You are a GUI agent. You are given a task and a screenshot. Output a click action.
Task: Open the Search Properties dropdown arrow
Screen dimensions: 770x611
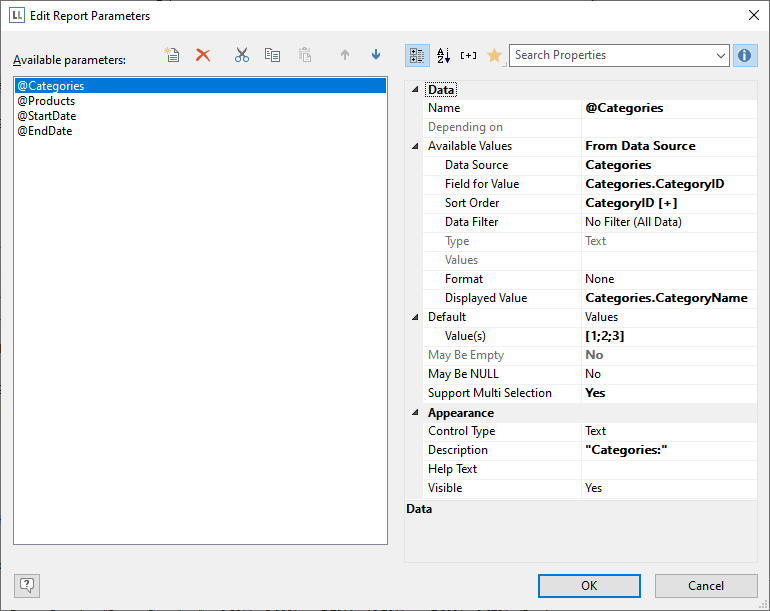(x=720, y=56)
